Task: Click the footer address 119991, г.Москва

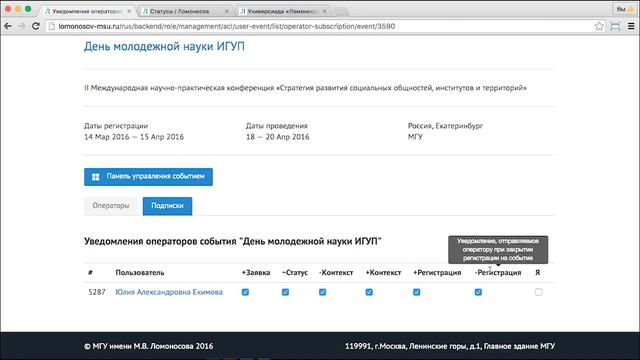Action: tap(450, 346)
